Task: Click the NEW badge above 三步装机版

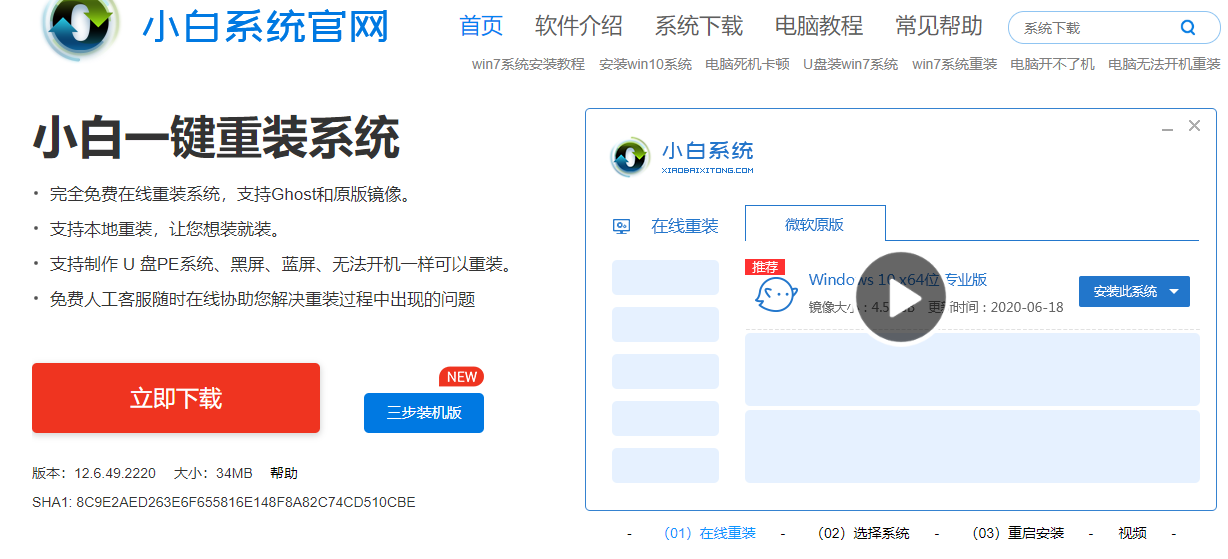Action: [461, 377]
